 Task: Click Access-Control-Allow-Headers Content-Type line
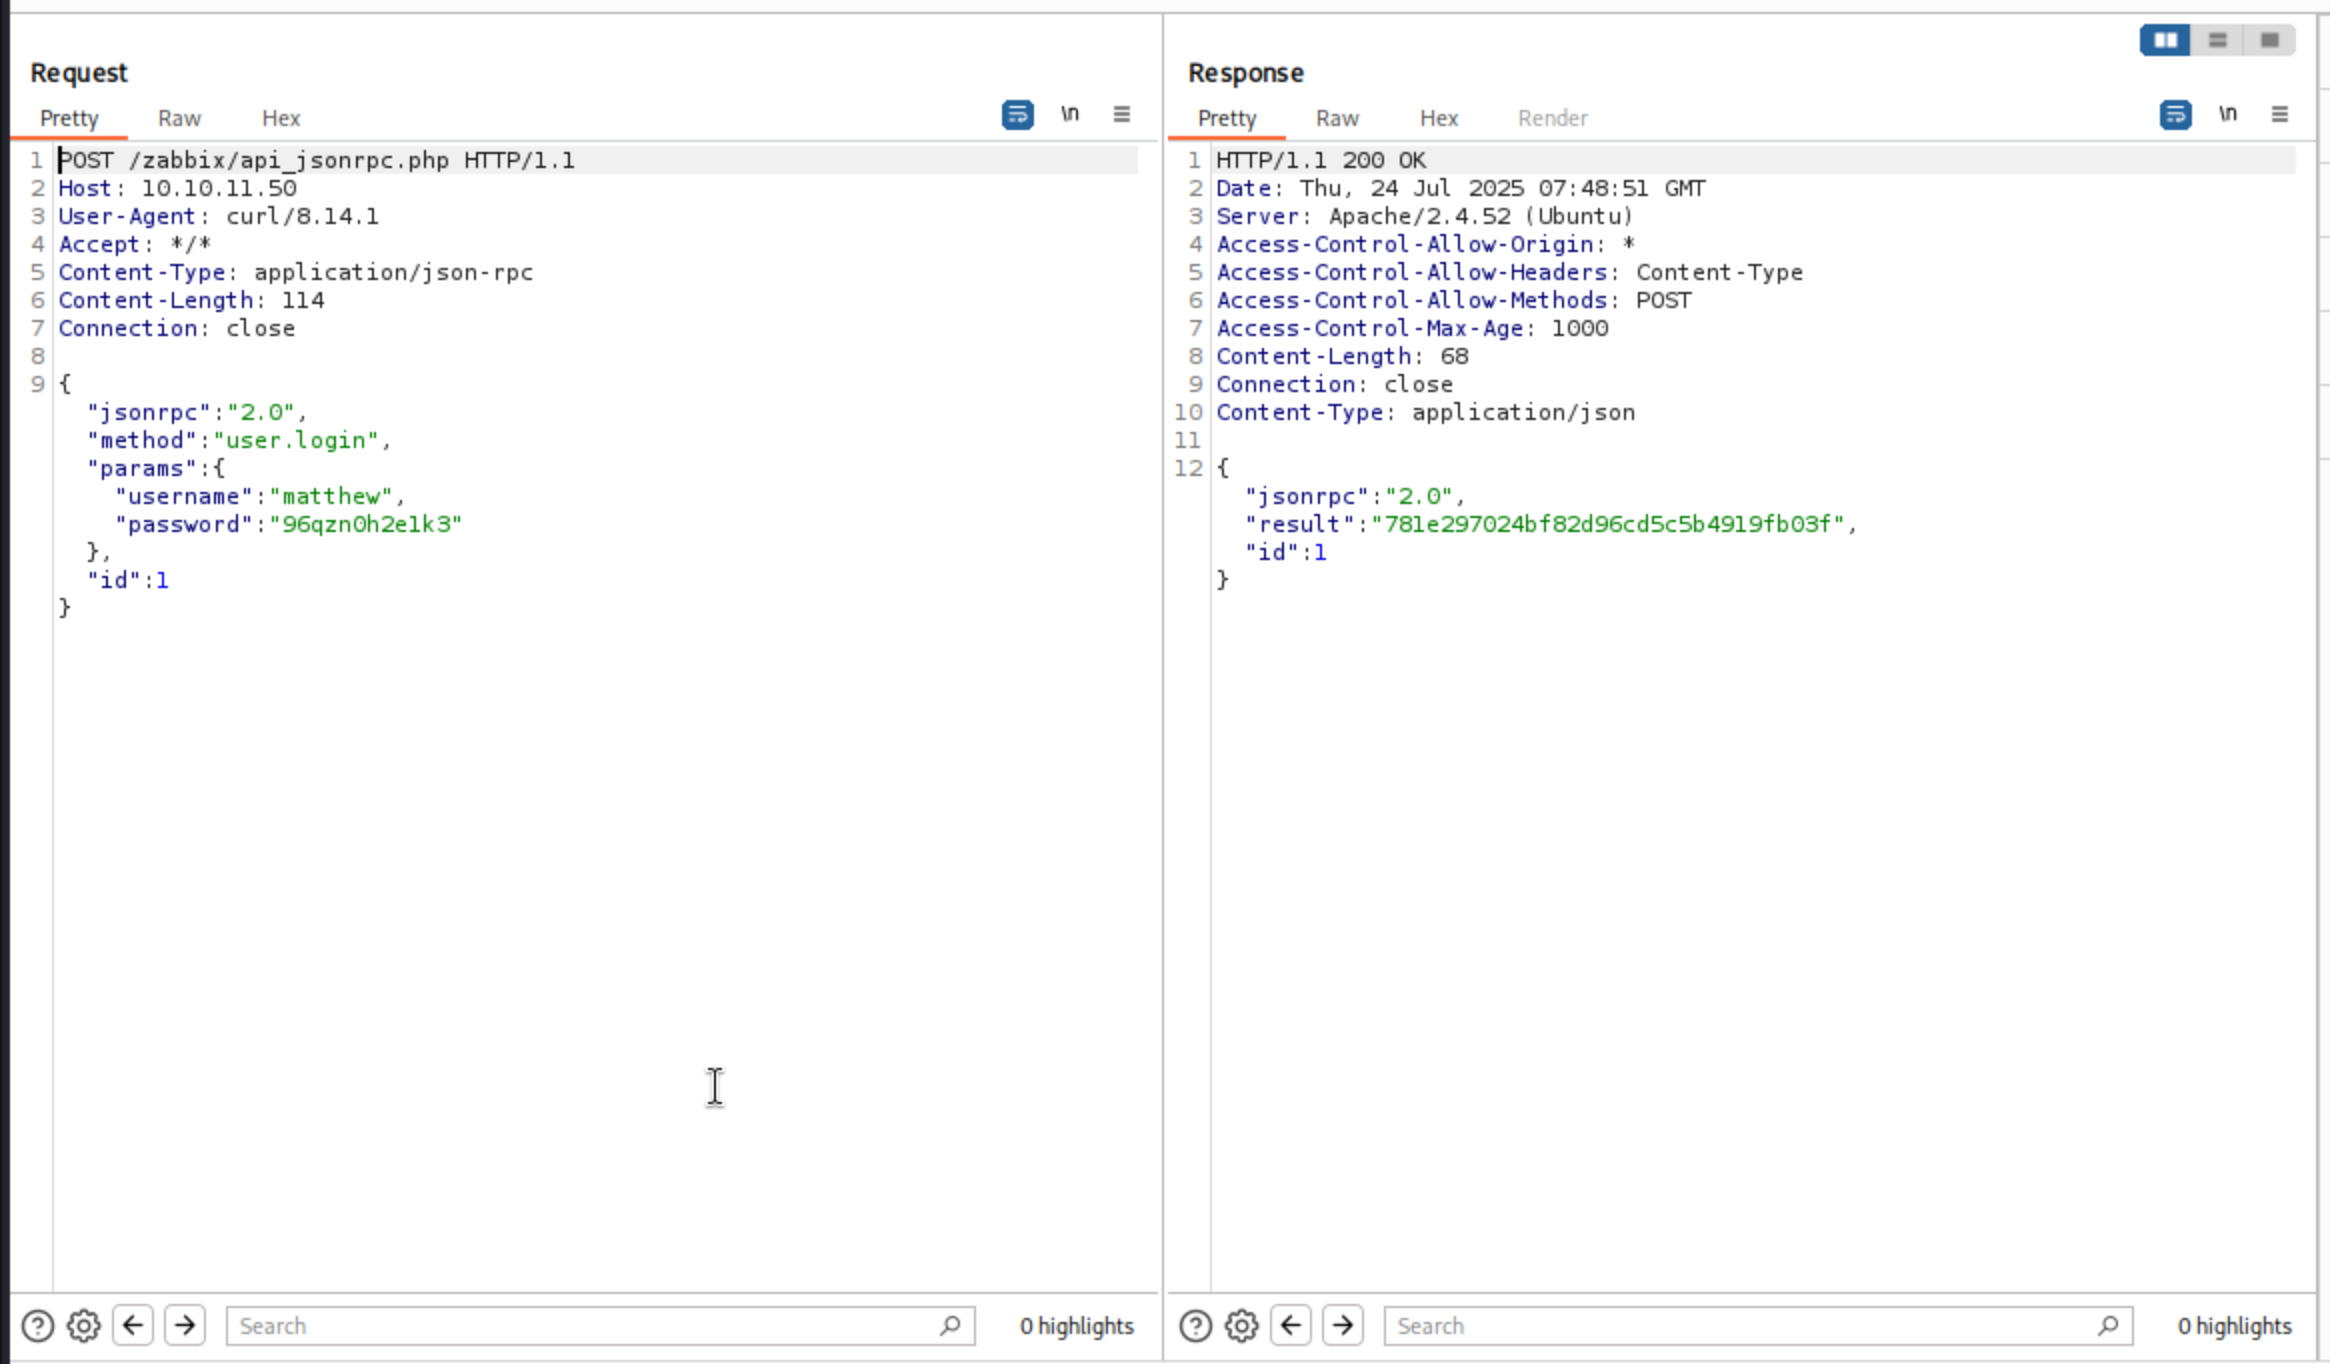point(1510,272)
